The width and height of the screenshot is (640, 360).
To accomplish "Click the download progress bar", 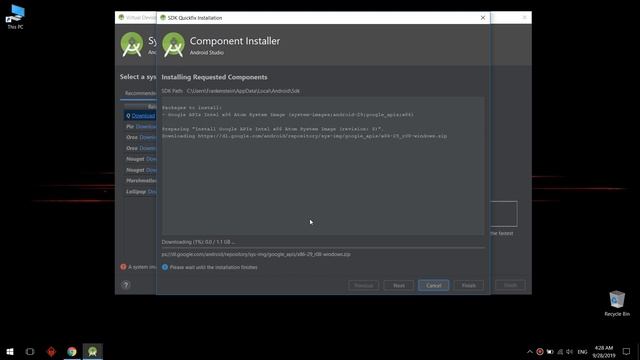I will pyautogui.click(x=323, y=248).
